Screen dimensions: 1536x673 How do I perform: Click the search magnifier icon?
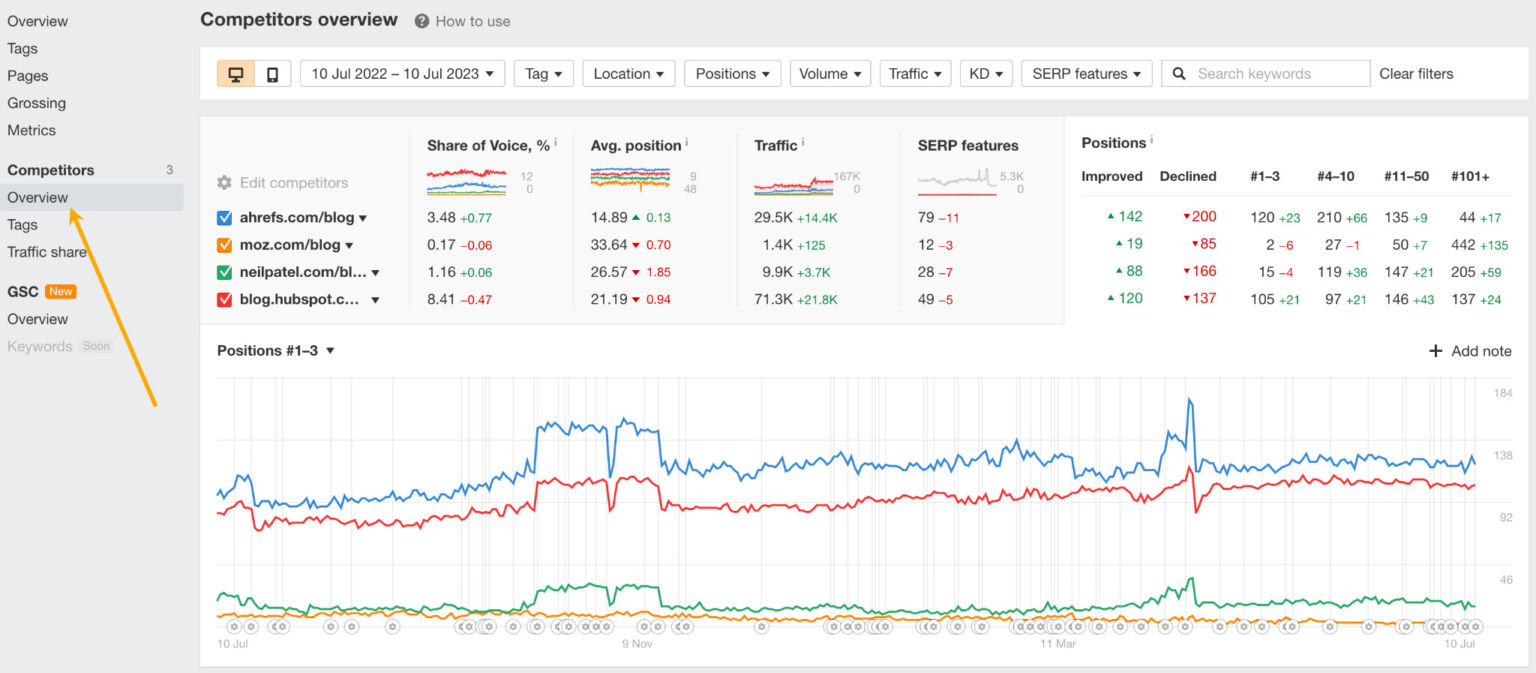(1180, 73)
